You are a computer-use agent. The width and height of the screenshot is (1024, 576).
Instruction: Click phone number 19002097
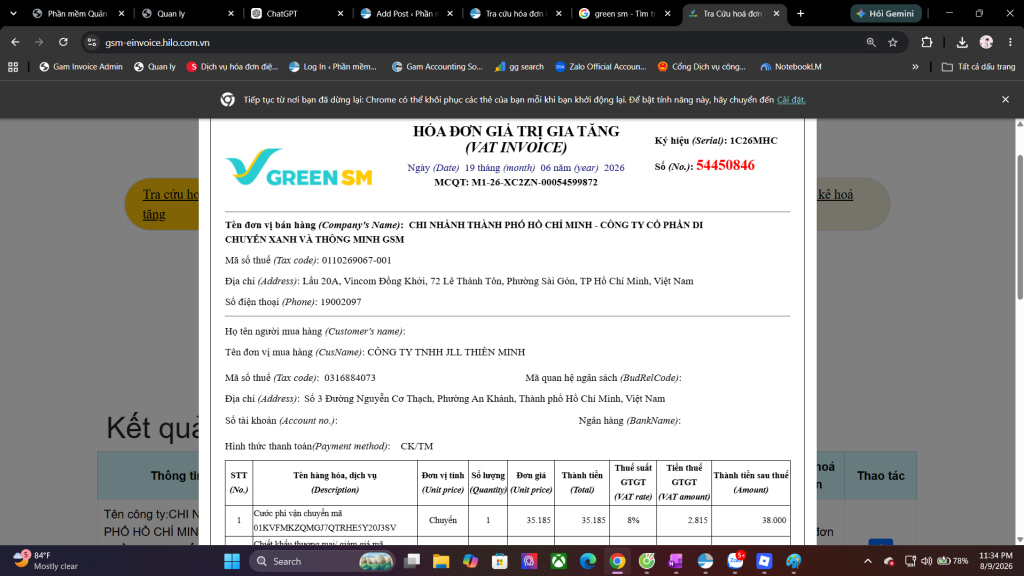coord(341,302)
